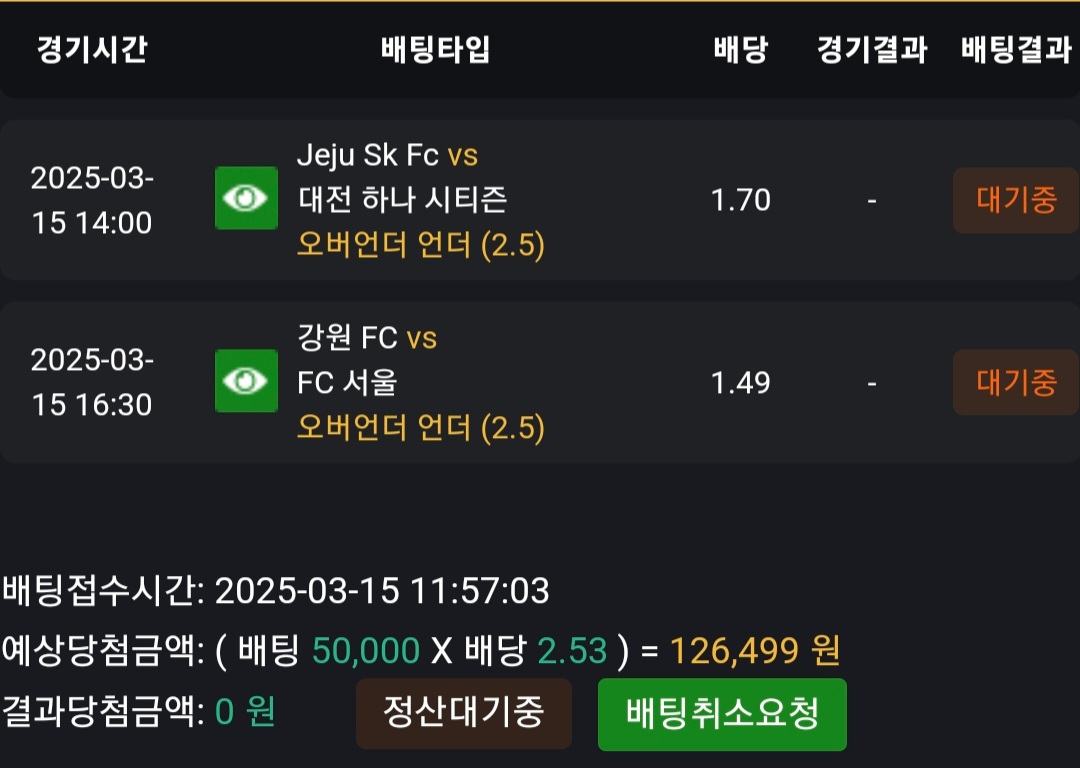Viewport: 1080px width, 768px height.
Task: Click the 배당 column header
Action: [x=741, y=50]
